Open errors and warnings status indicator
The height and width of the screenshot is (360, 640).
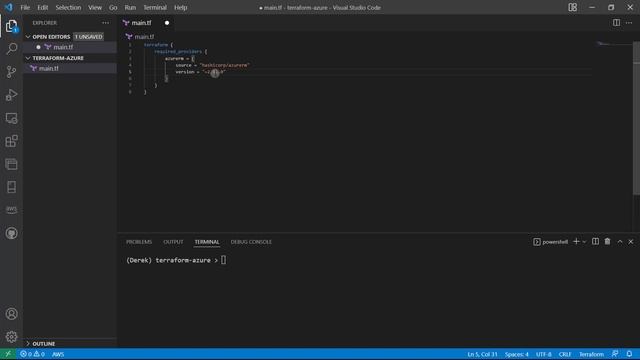coord(32,354)
